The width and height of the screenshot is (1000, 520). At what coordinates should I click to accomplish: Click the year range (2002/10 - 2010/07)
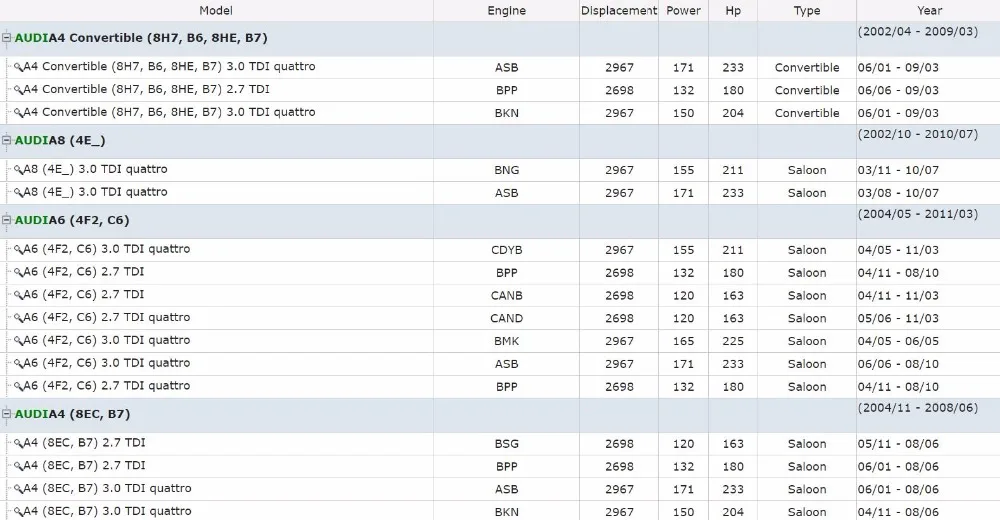918,134
